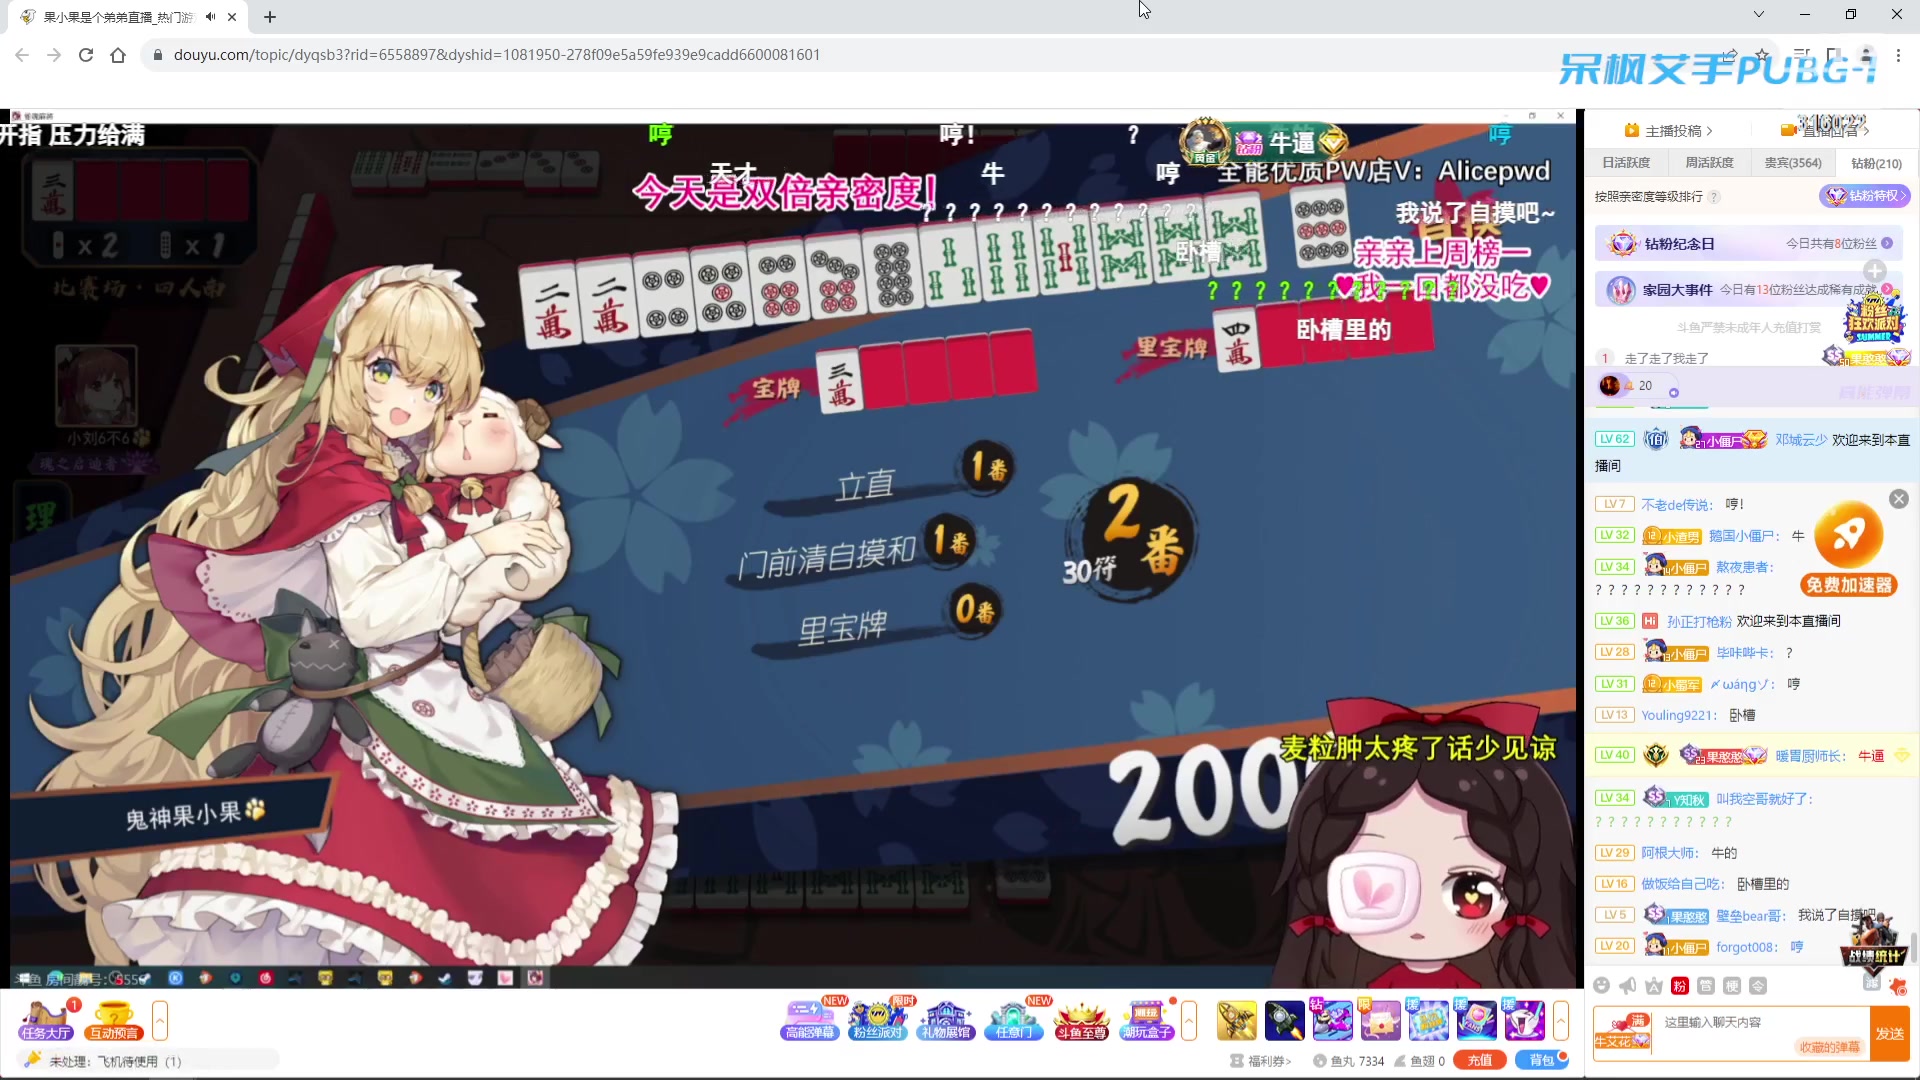Click the 亲密度等级排行 help question mark
This screenshot has width=1920, height=1080.
click(x=1714, y=197)
